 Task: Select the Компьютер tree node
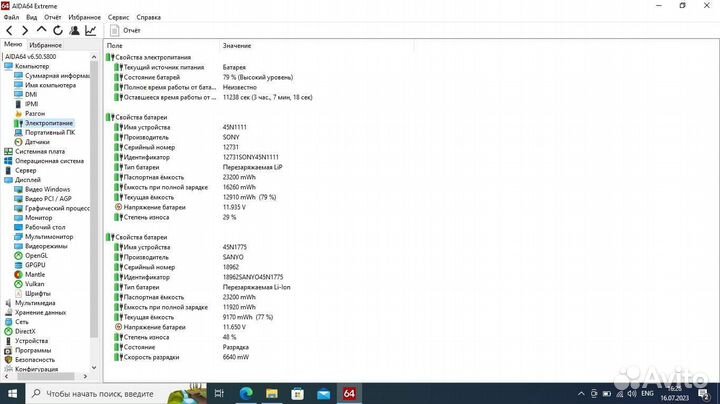[27, 66]
